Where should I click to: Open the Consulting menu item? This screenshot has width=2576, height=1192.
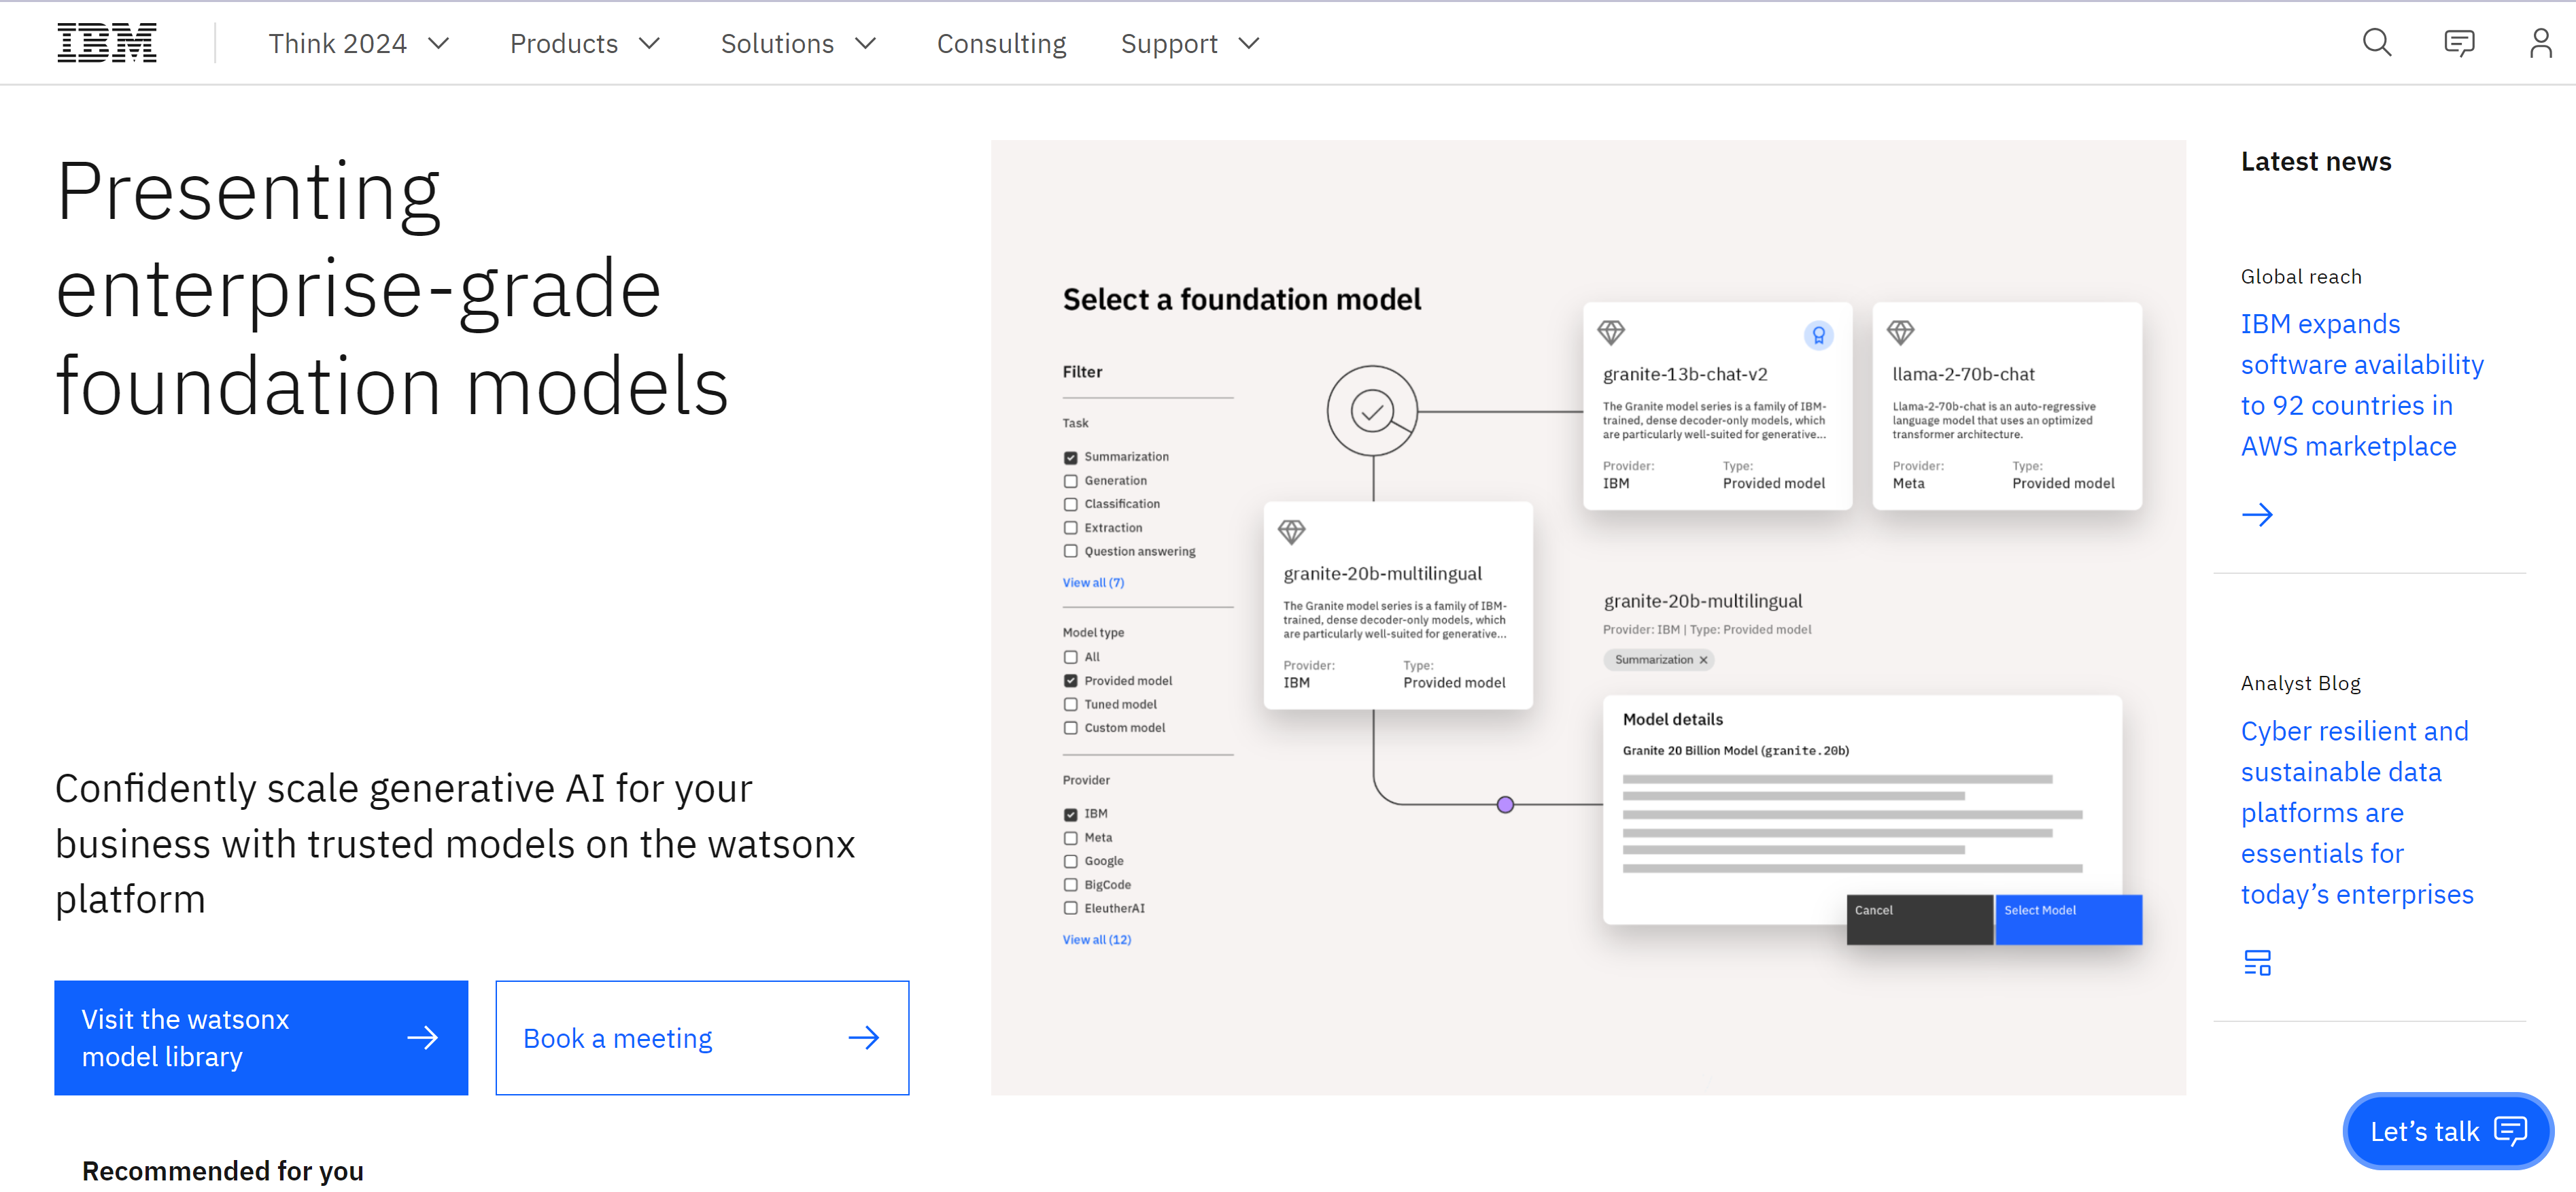click(x=1001, y=43)
